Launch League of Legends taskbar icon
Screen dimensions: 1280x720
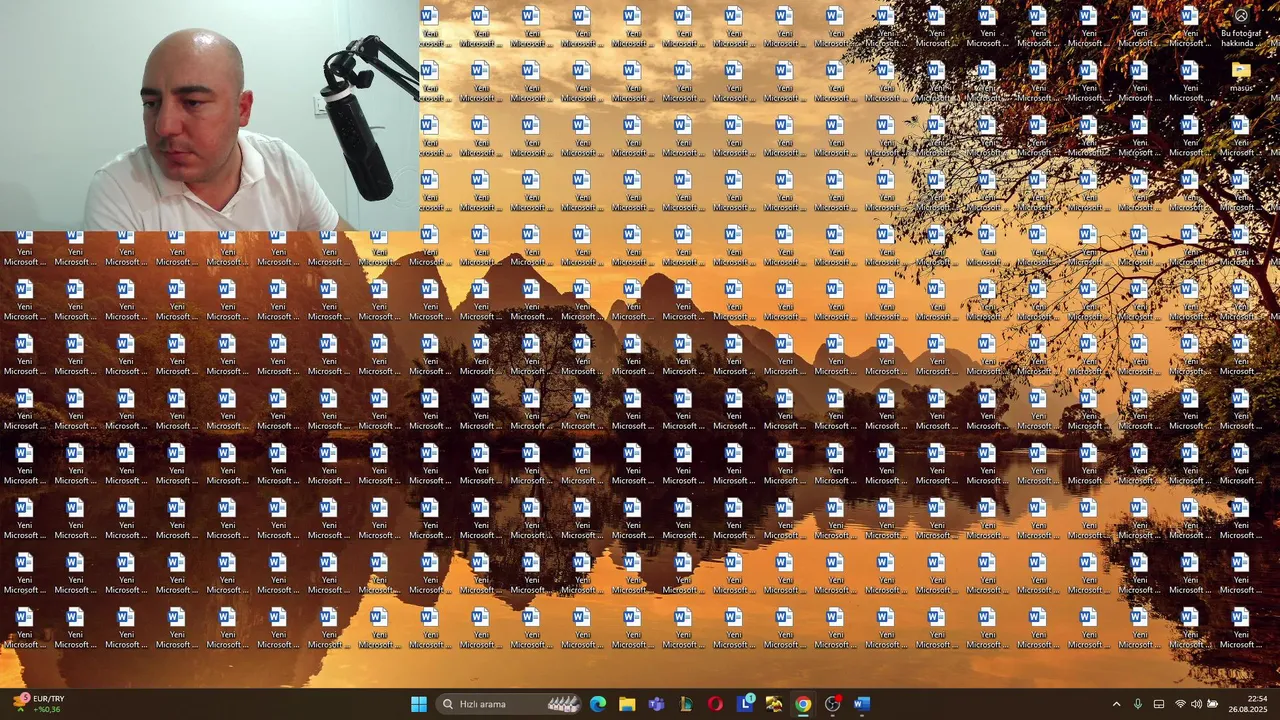(x=686, y=704)
